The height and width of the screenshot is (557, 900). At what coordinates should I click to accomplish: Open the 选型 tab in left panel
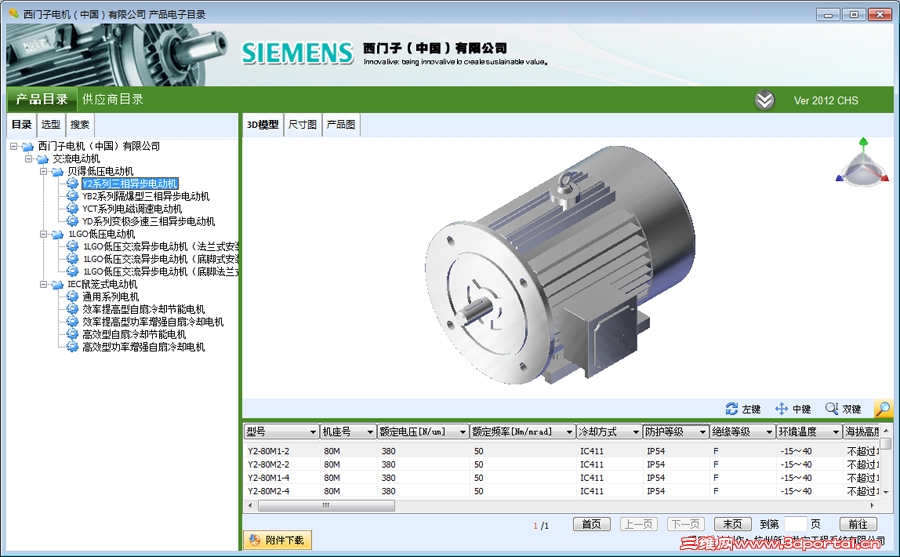(51, 125)
